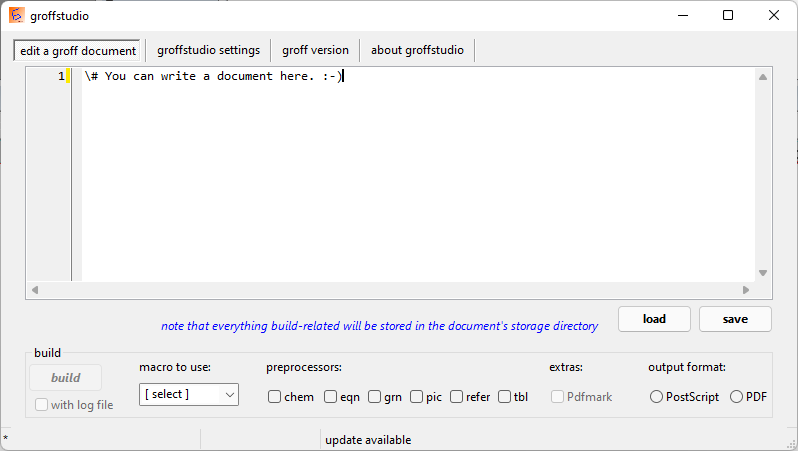Screen dimensions: 798x451
Task: Open the groff version tab
Action: pyautogui.click(x=315, y=50)
